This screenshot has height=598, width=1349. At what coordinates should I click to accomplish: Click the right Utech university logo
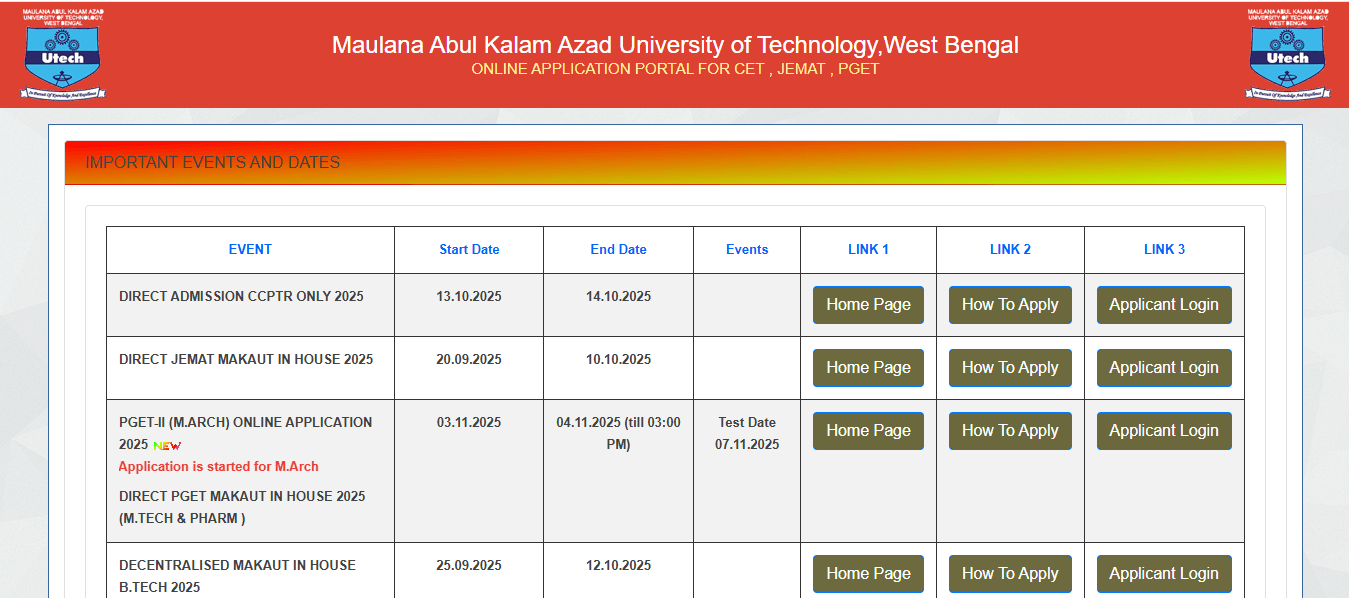1288,52
